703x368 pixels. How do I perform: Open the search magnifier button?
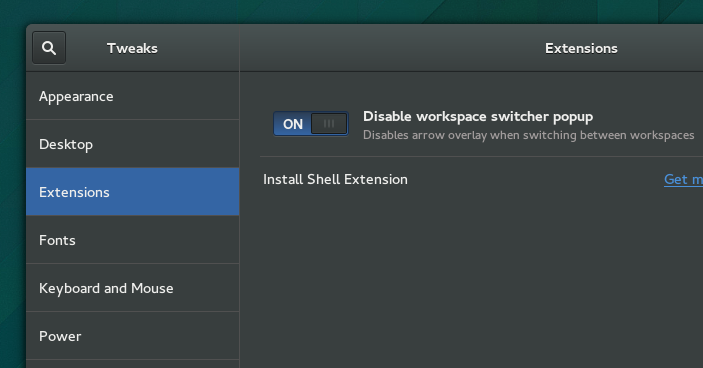click(x=49, y=48)
